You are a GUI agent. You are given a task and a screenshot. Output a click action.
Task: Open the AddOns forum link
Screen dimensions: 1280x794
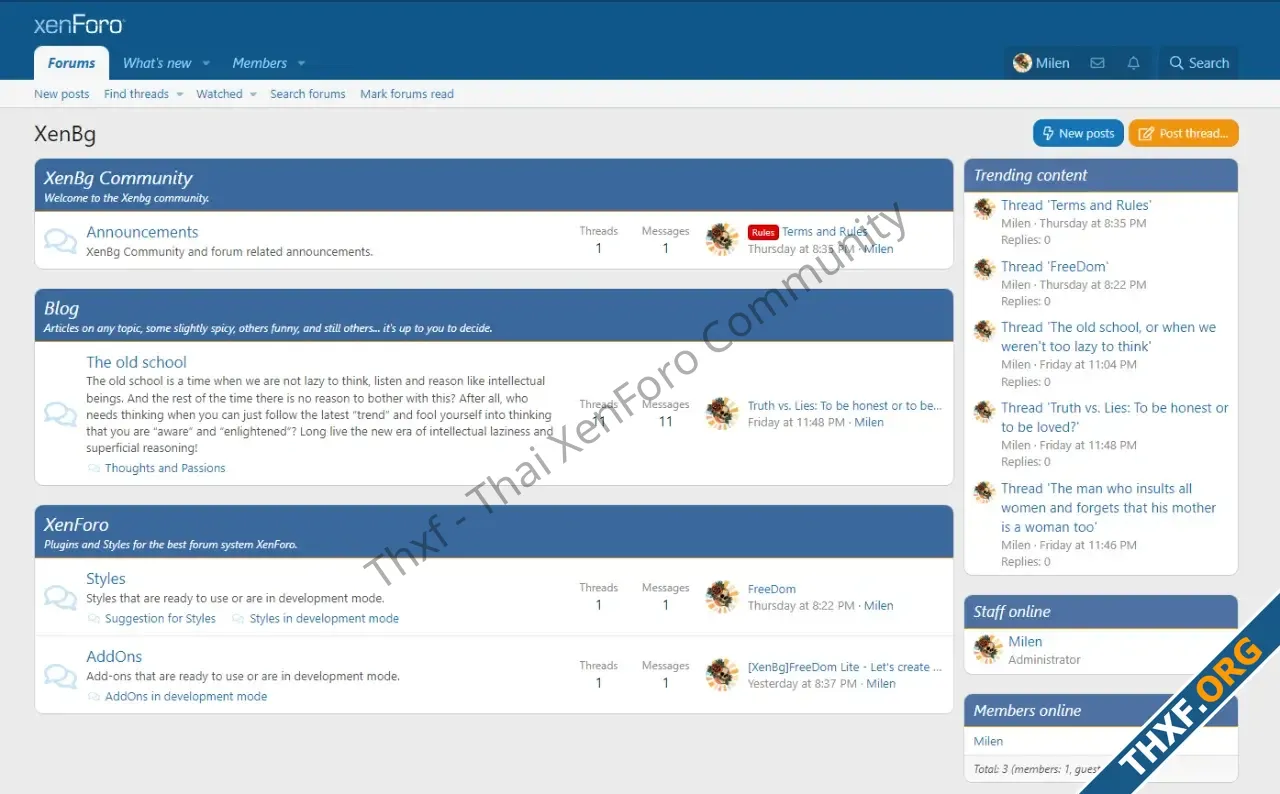[x=114, y=657]
